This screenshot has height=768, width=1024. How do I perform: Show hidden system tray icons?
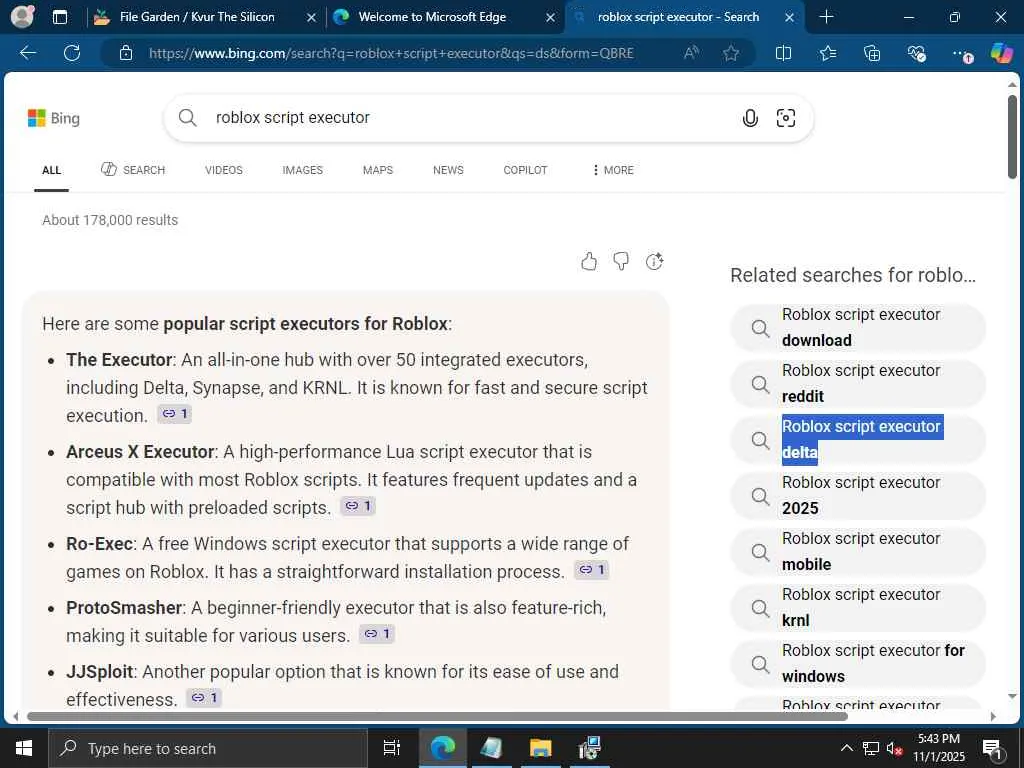coord(846,748)
